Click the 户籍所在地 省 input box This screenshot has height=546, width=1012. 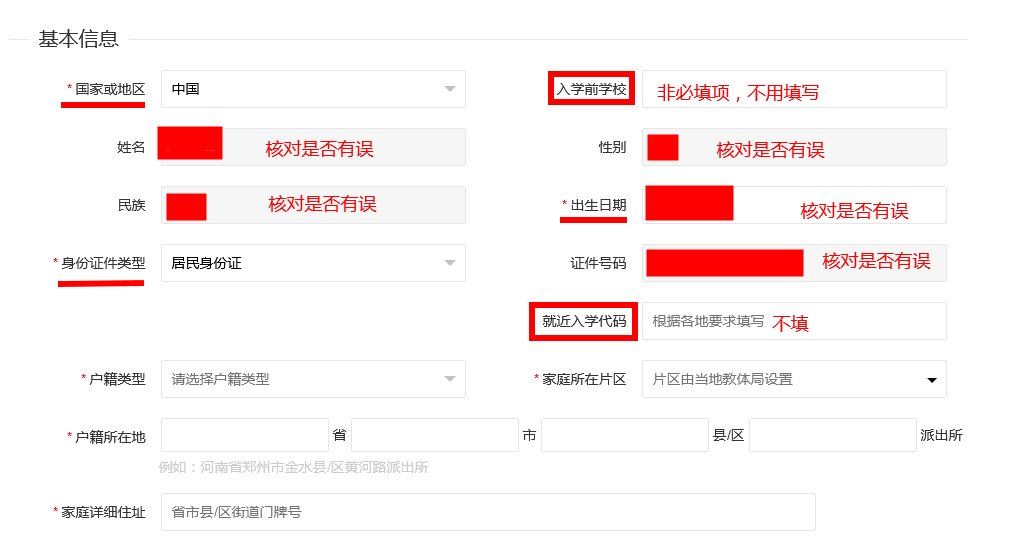coord(245,435)
